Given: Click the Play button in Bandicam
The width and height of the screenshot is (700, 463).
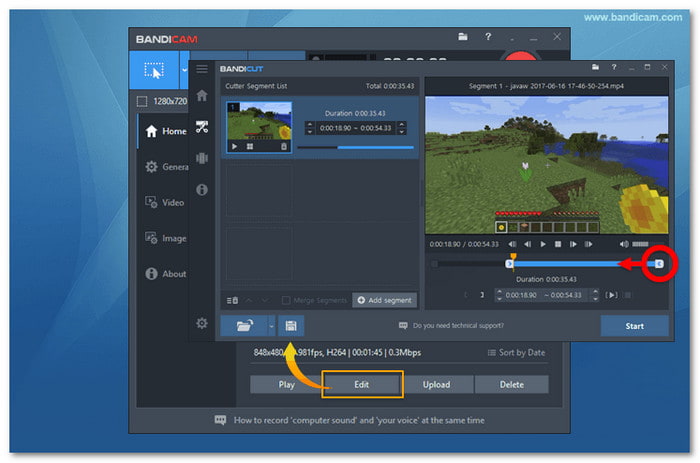Looking at the screenshot, I should point(286,384).
